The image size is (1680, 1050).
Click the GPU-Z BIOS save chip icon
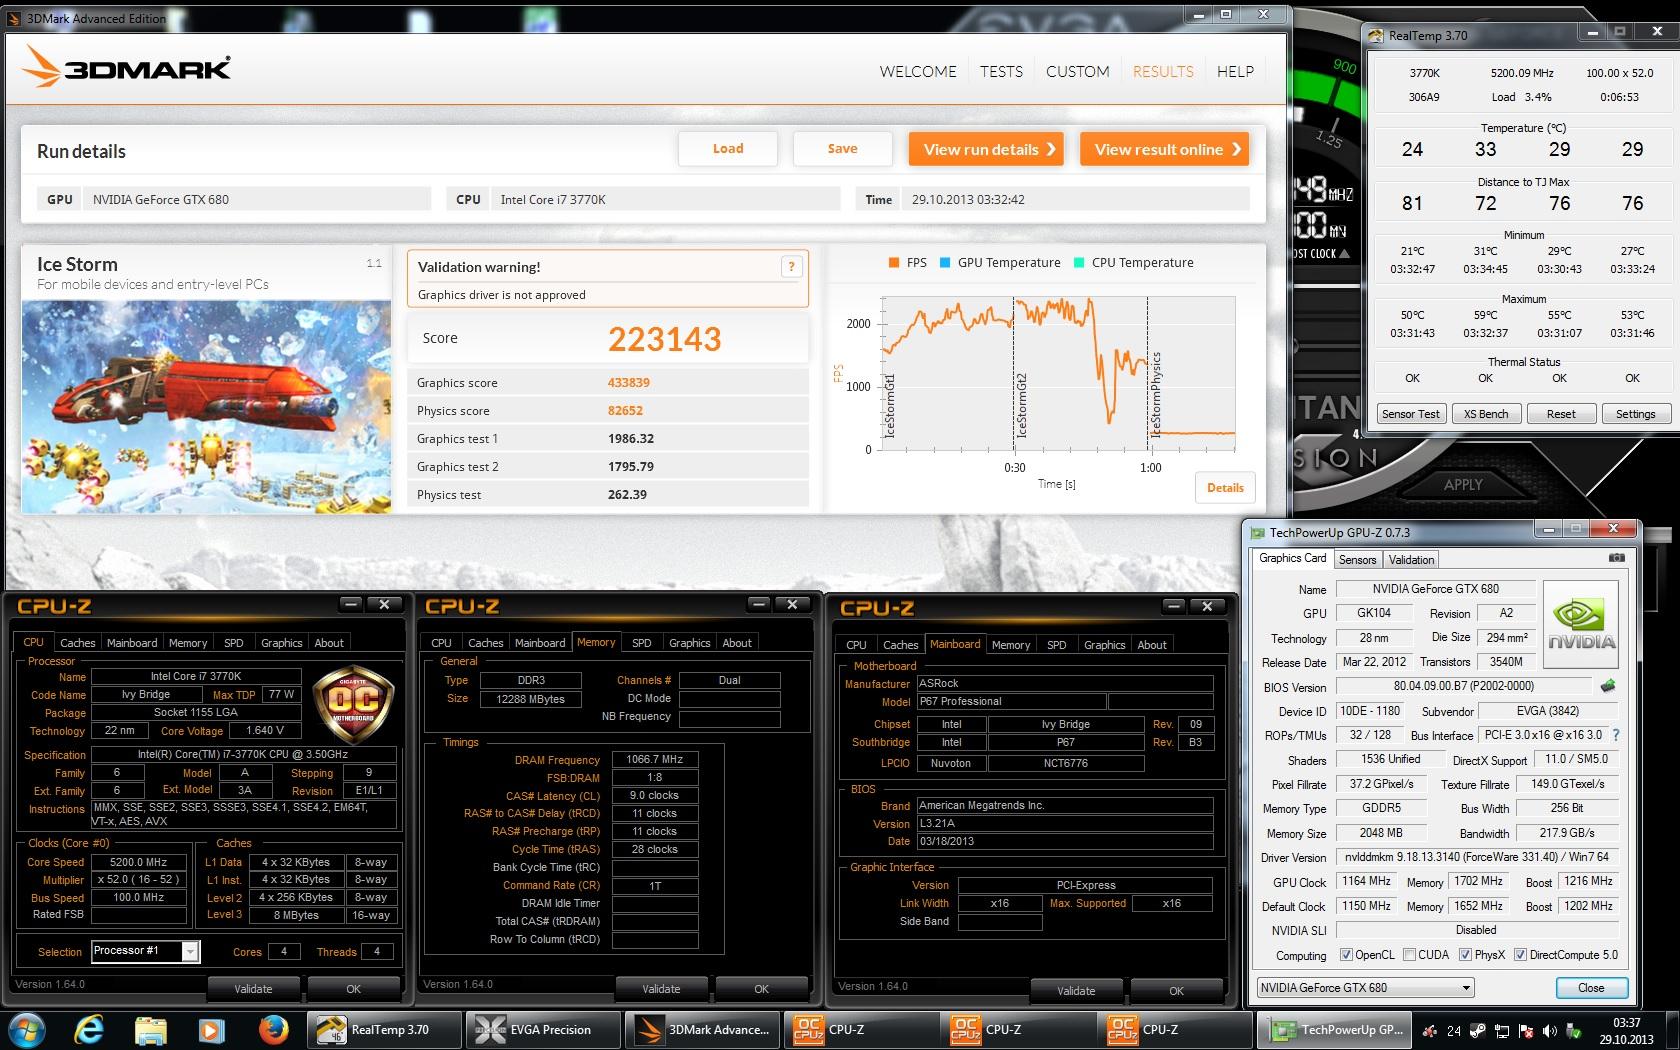[1608, 686]
